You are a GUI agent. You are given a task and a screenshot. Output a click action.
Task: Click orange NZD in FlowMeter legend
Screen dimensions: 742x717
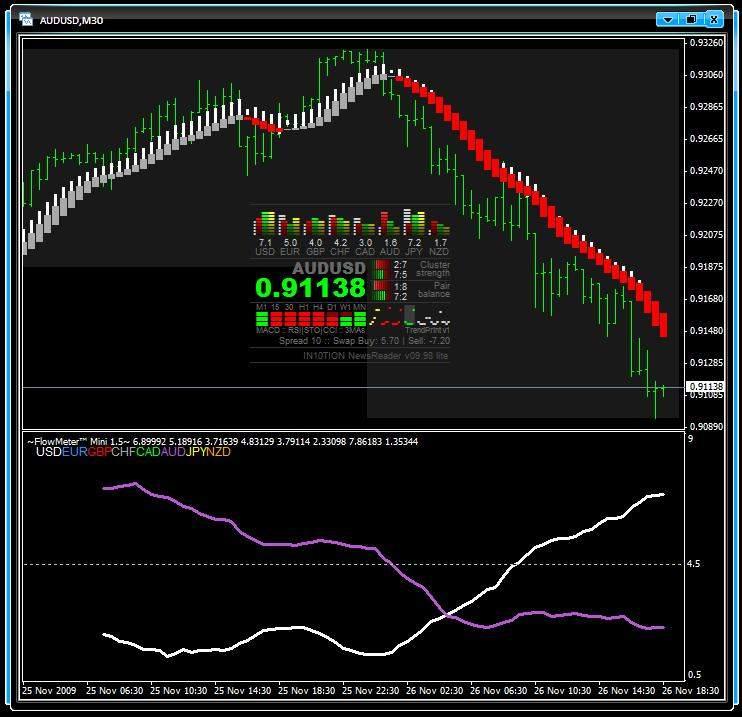coord(218,452)
